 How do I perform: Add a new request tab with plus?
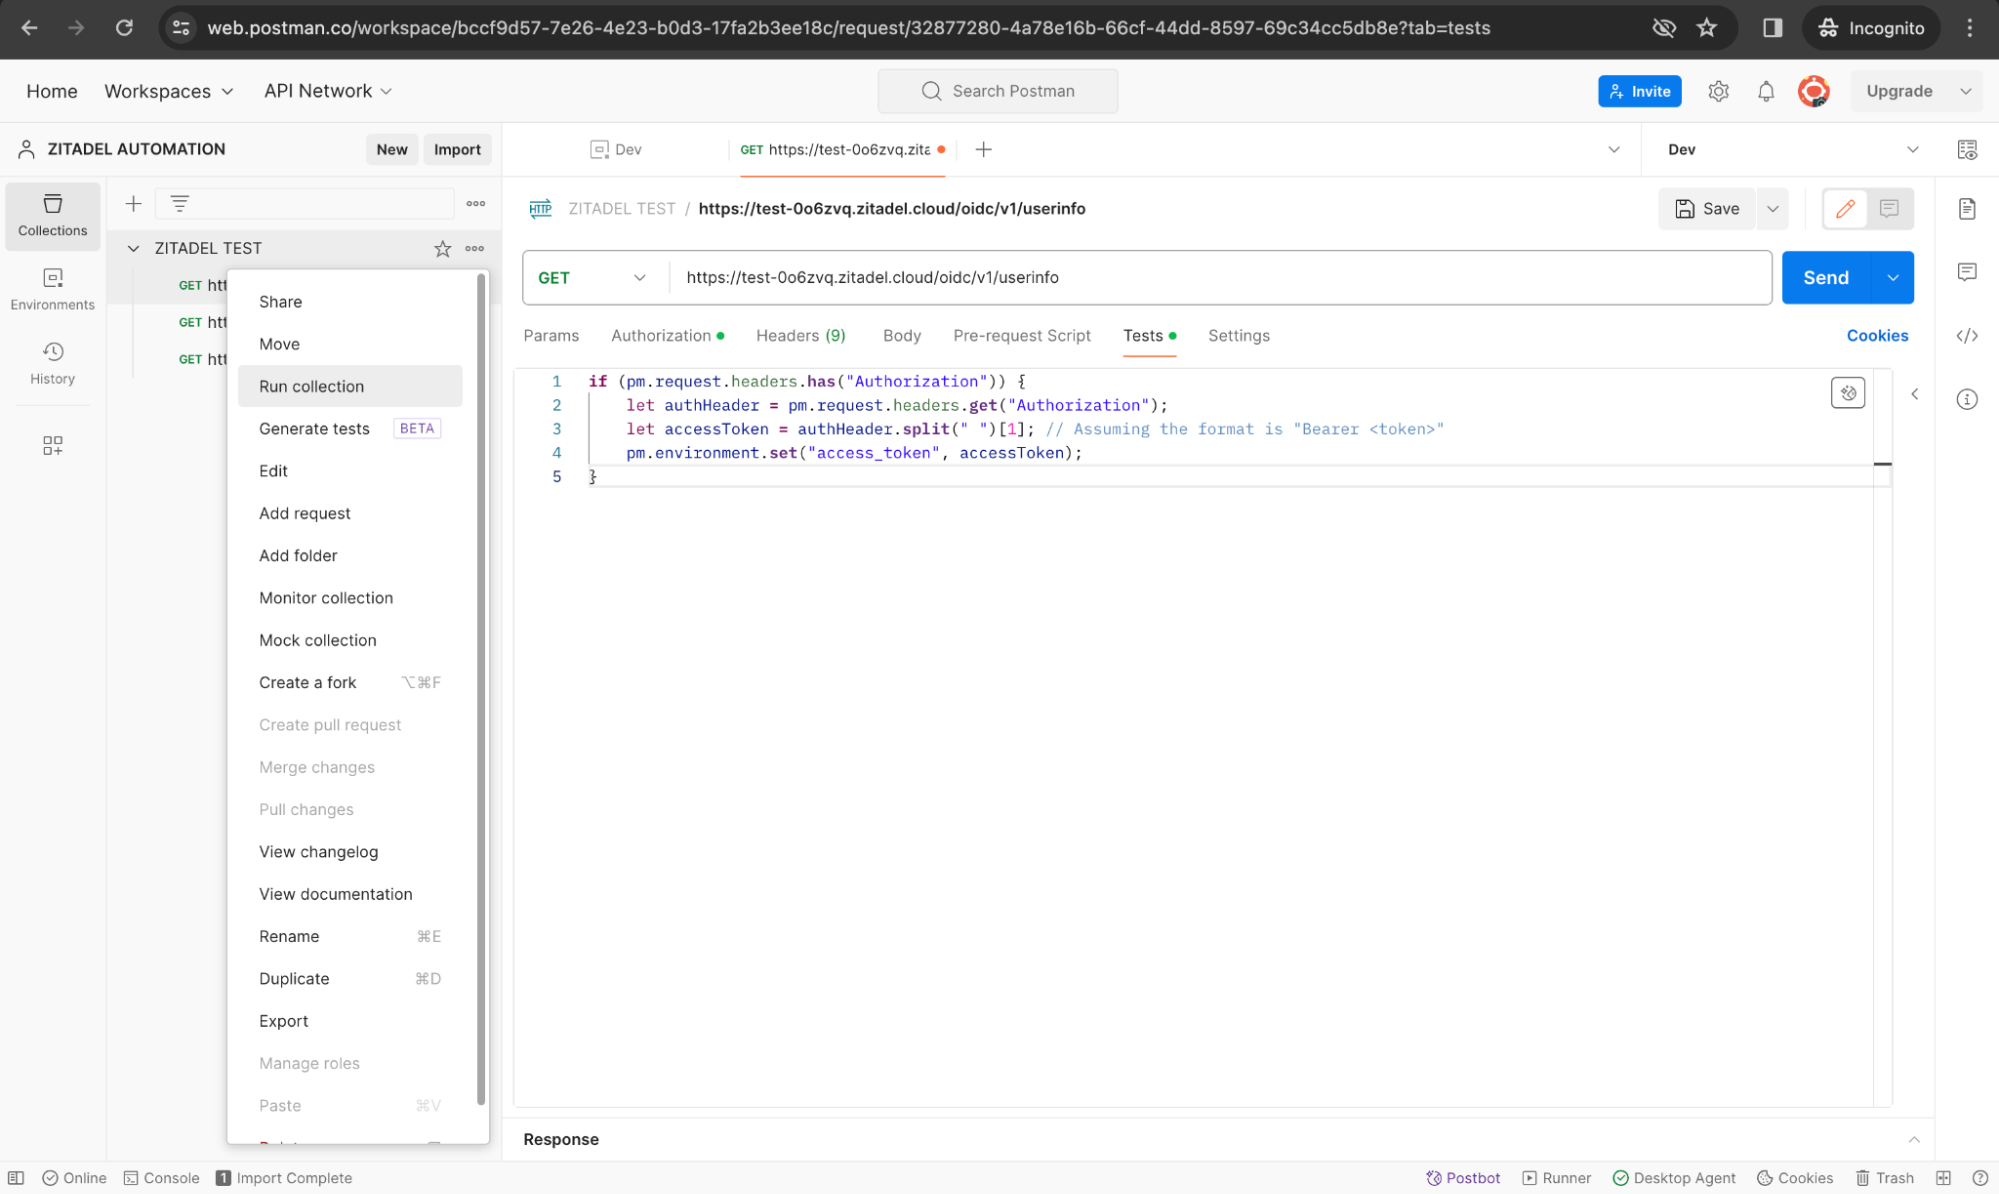pyautogui.click(x=983, y=149)
